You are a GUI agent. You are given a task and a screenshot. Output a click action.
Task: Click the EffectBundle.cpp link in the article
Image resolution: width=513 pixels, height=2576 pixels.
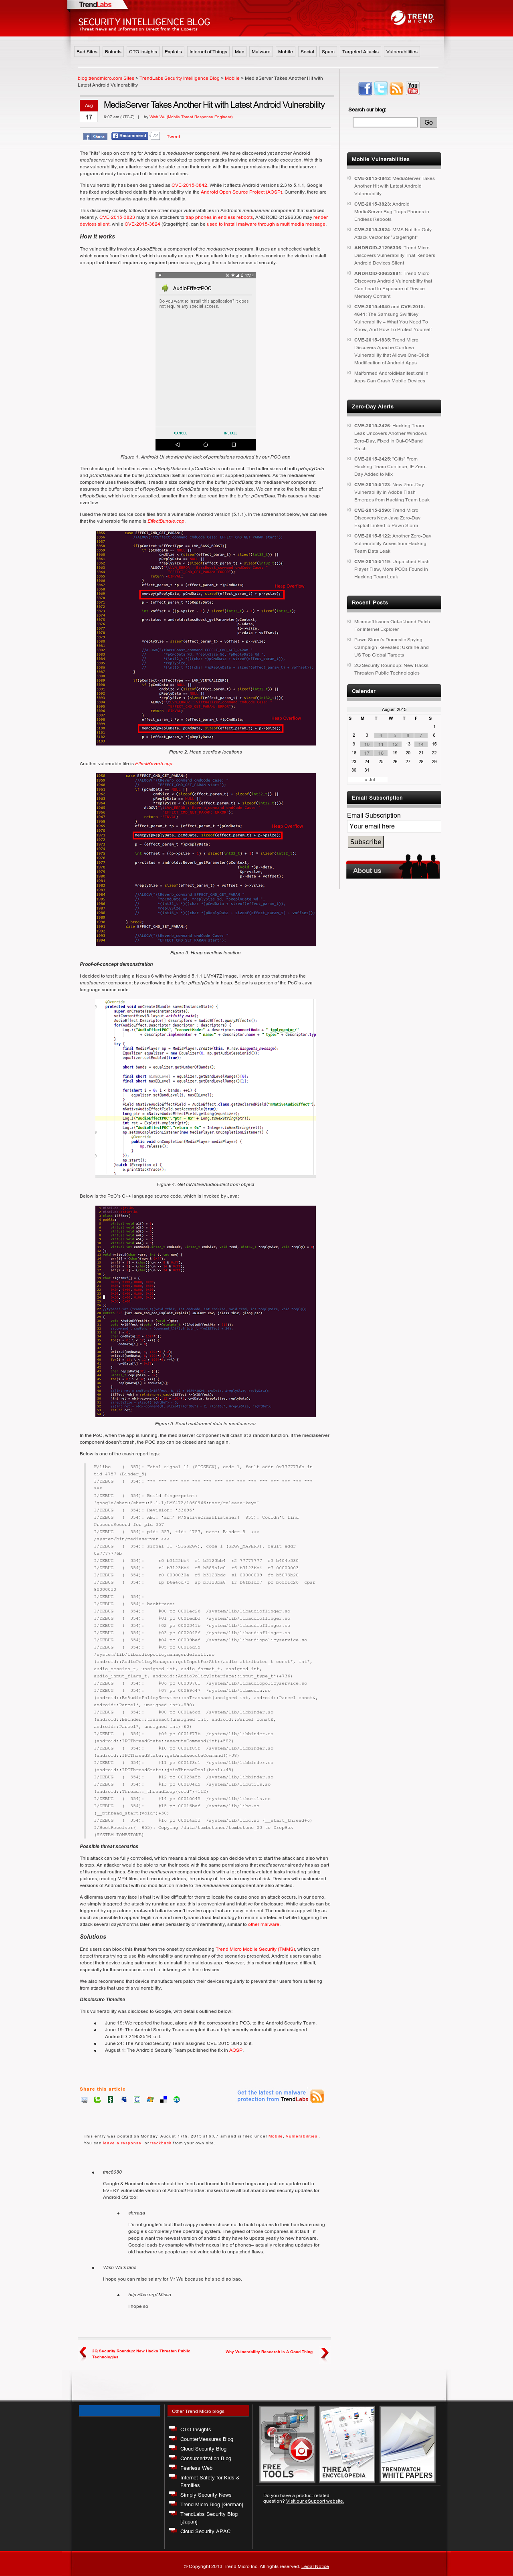pyautogui.click(x=166, y=521)
